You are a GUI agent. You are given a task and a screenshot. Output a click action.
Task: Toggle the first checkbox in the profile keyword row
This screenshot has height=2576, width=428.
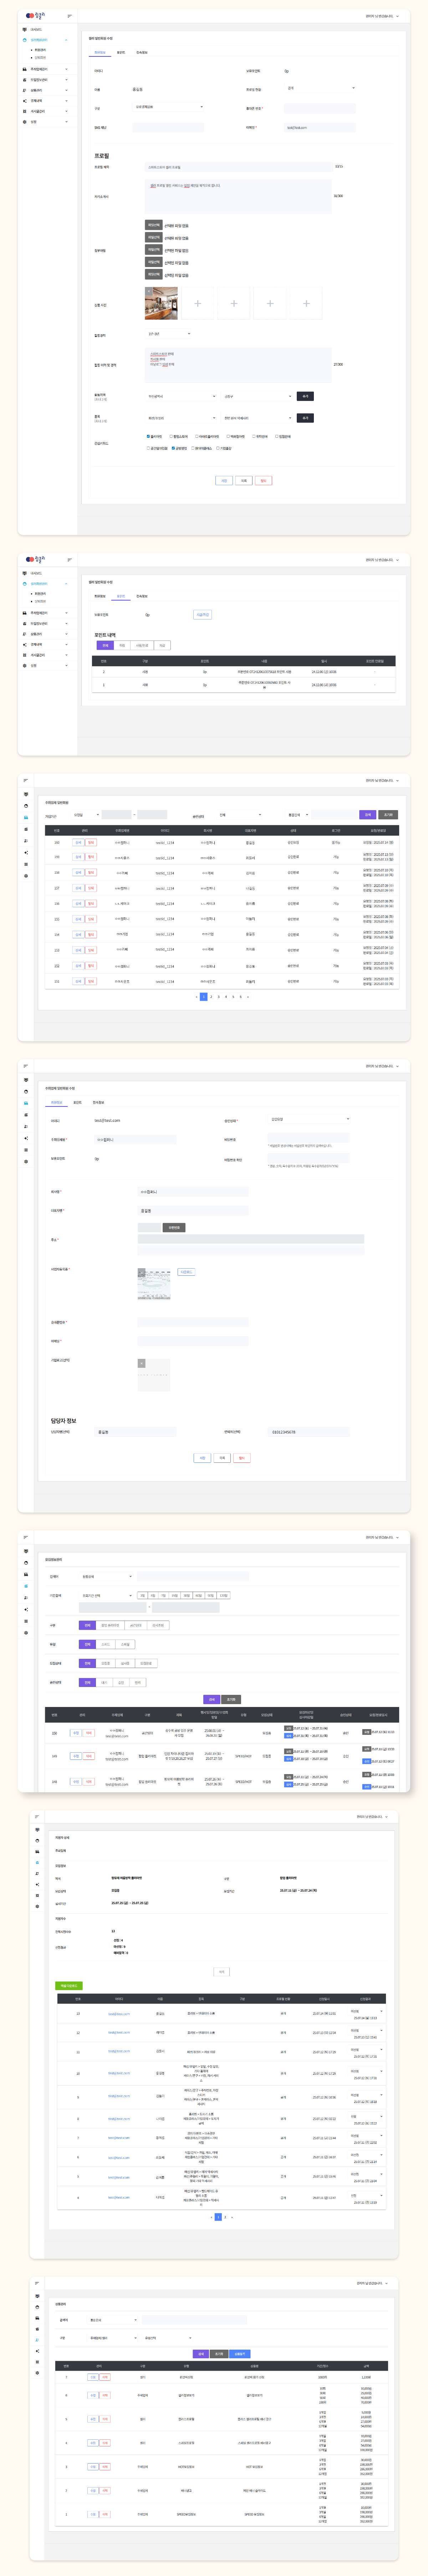[x=148, y=436]
